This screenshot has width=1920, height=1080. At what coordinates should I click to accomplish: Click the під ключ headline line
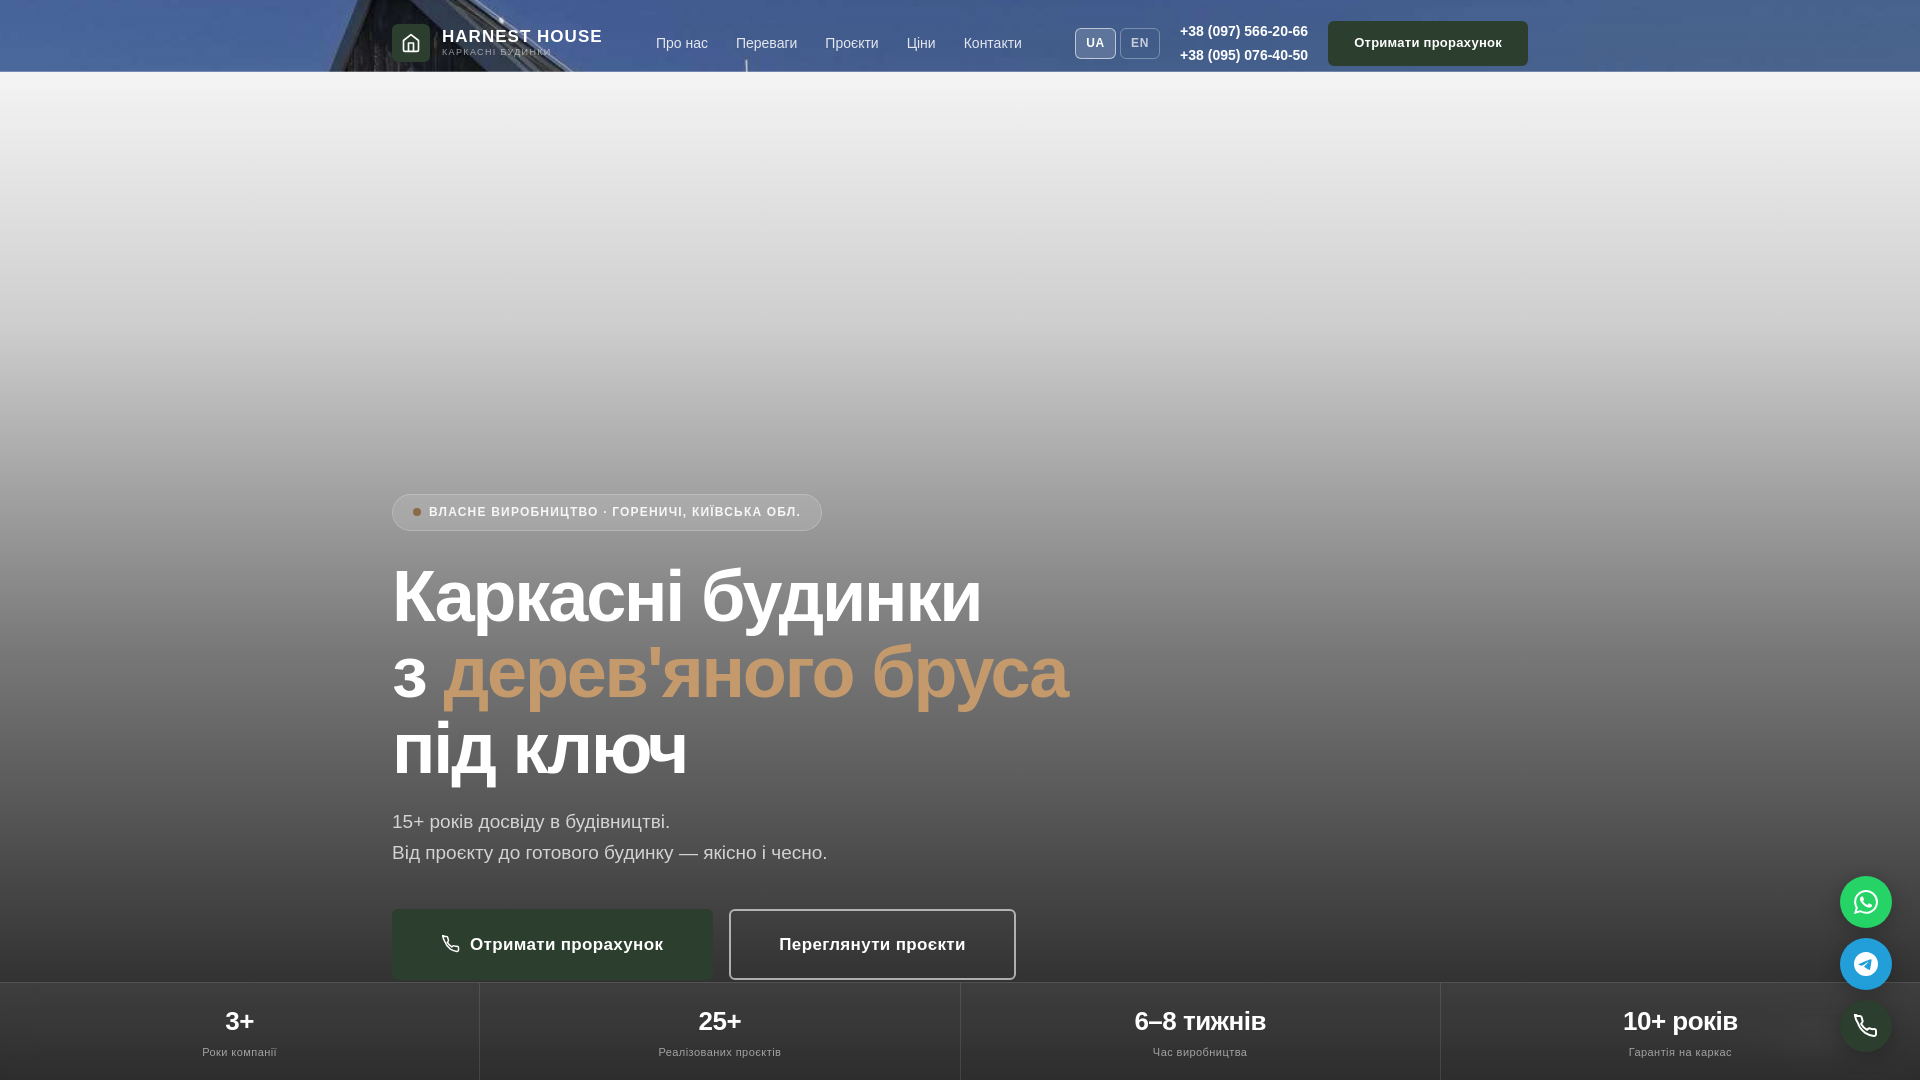539,749
